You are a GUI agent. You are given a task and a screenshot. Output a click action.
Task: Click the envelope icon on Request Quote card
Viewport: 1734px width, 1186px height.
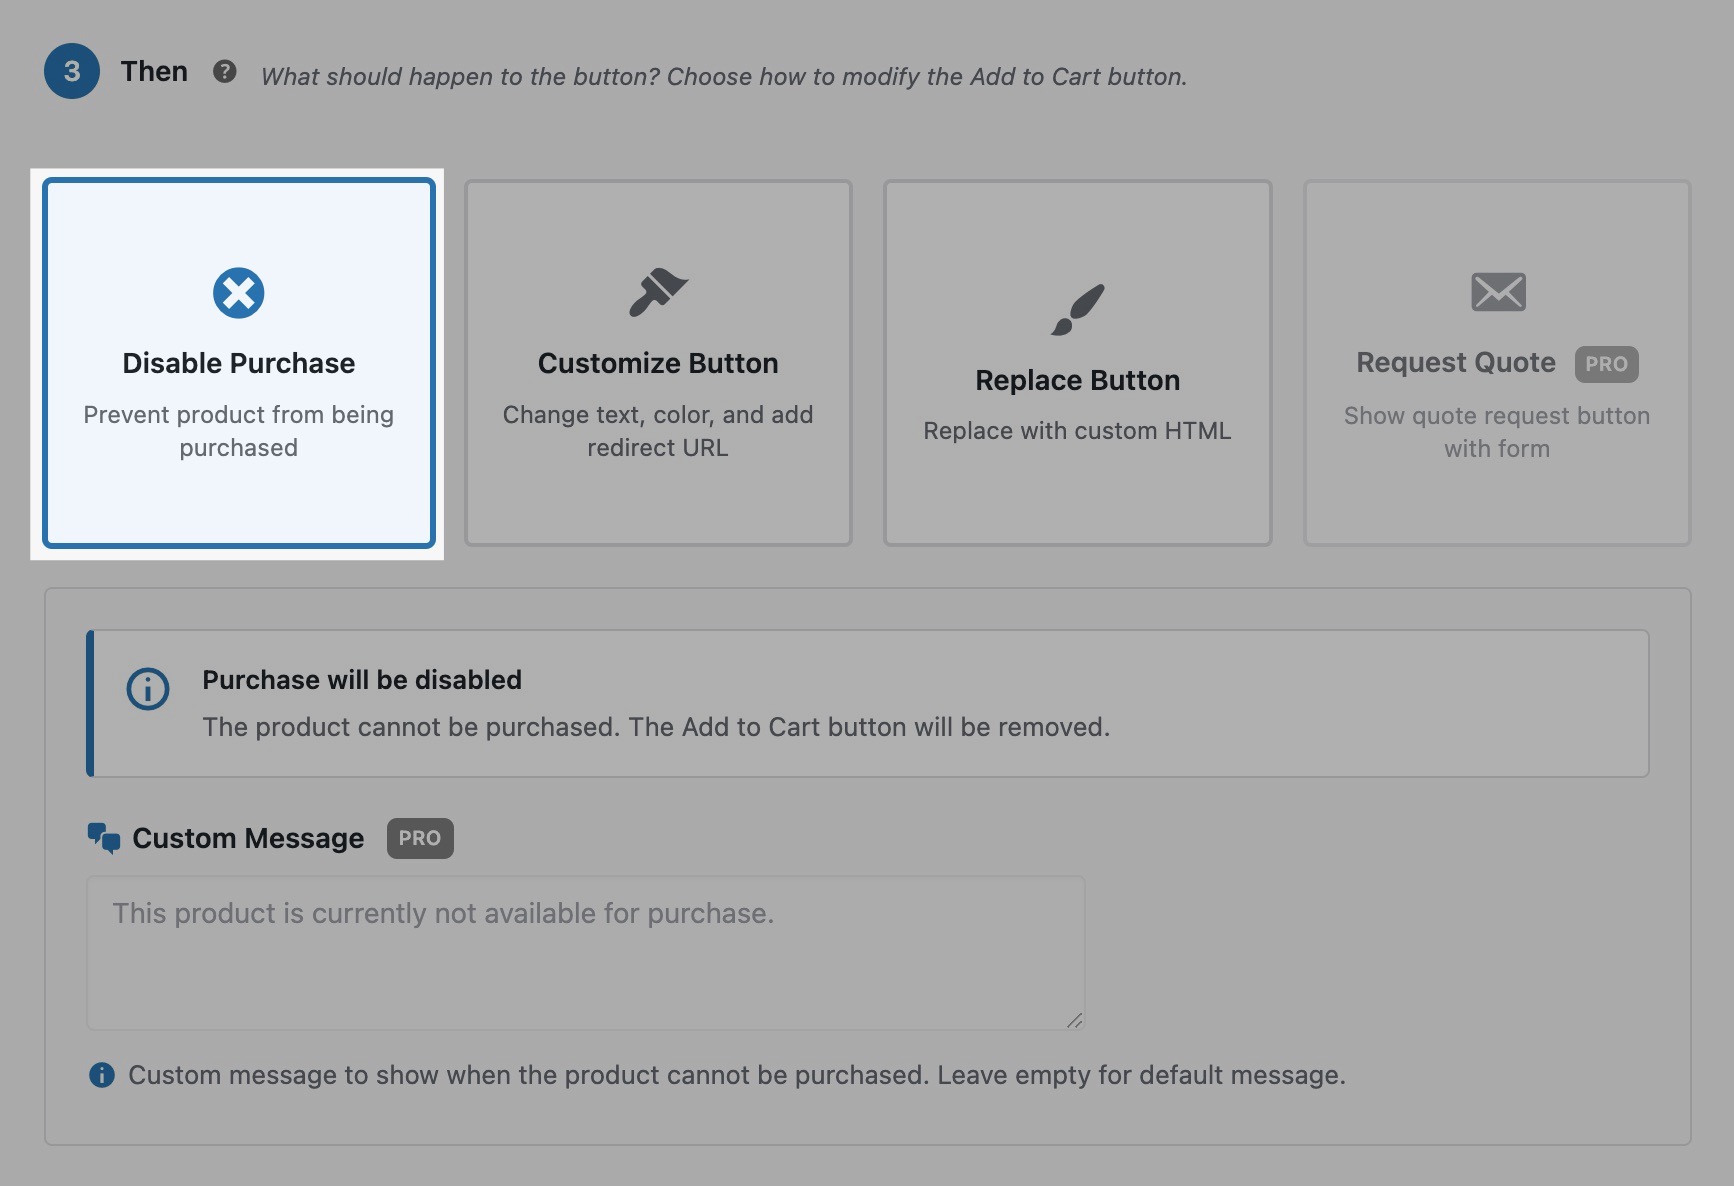point(1497,292)
